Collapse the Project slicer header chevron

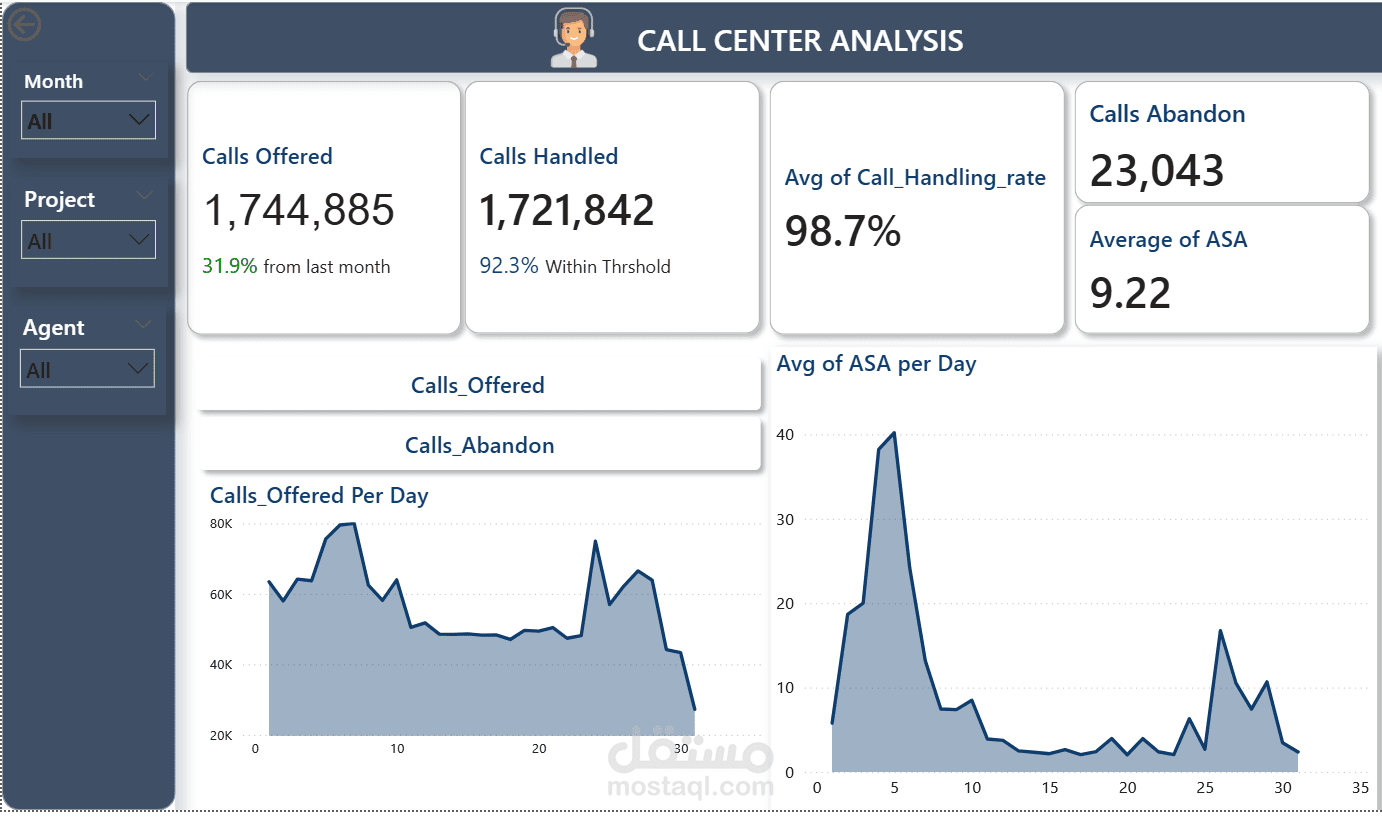(x=145, y=194)
